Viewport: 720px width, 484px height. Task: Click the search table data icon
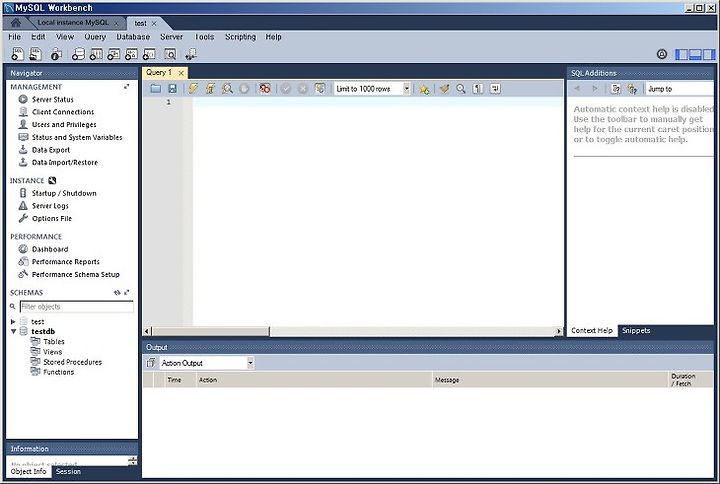[x=170, y=54]
